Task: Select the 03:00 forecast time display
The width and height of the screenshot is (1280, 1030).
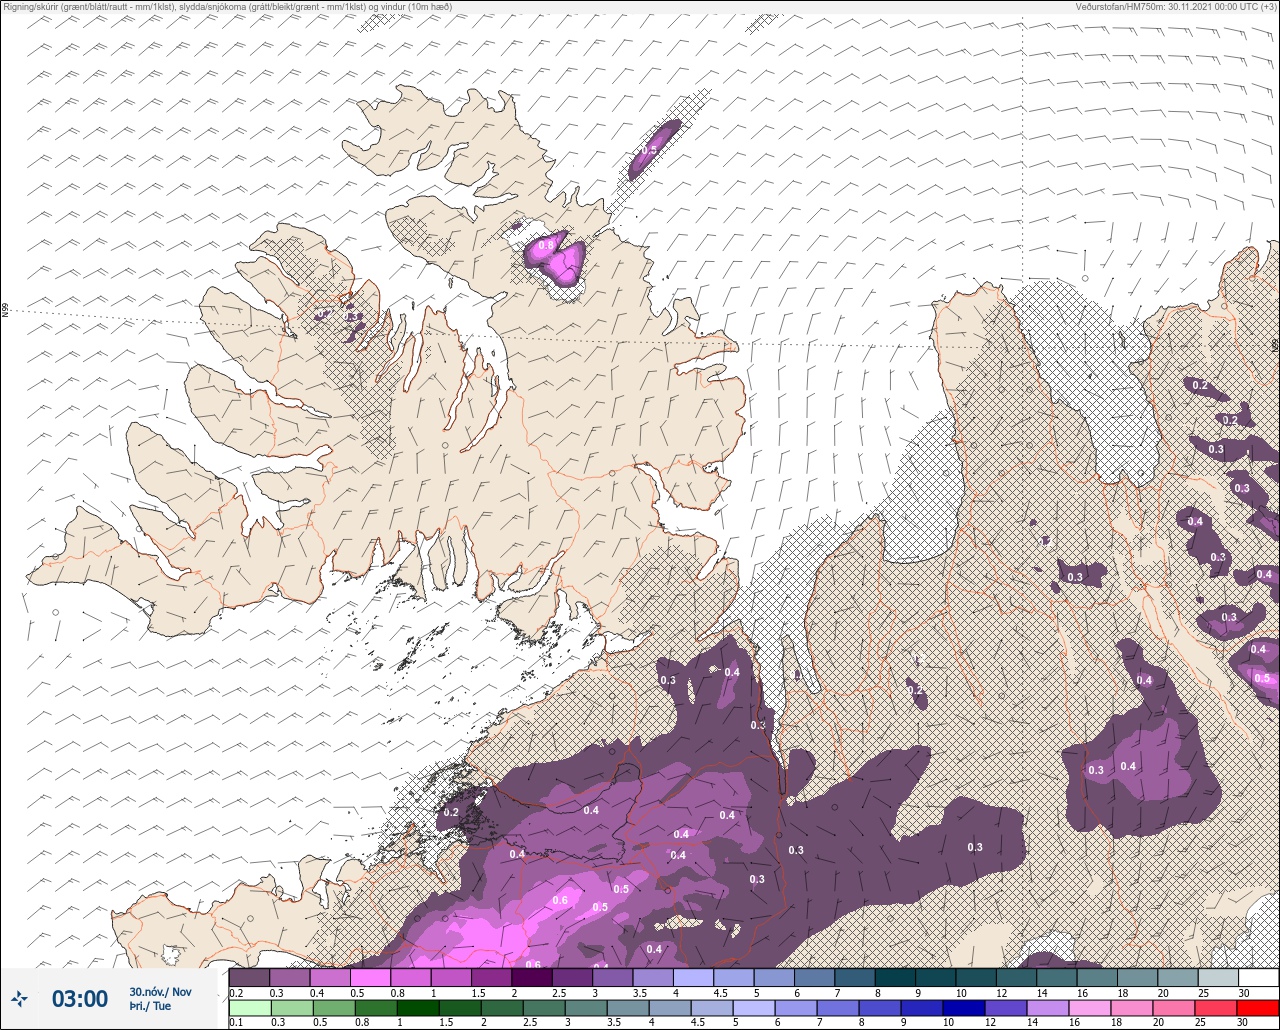Action: click(x=79, y=998)
